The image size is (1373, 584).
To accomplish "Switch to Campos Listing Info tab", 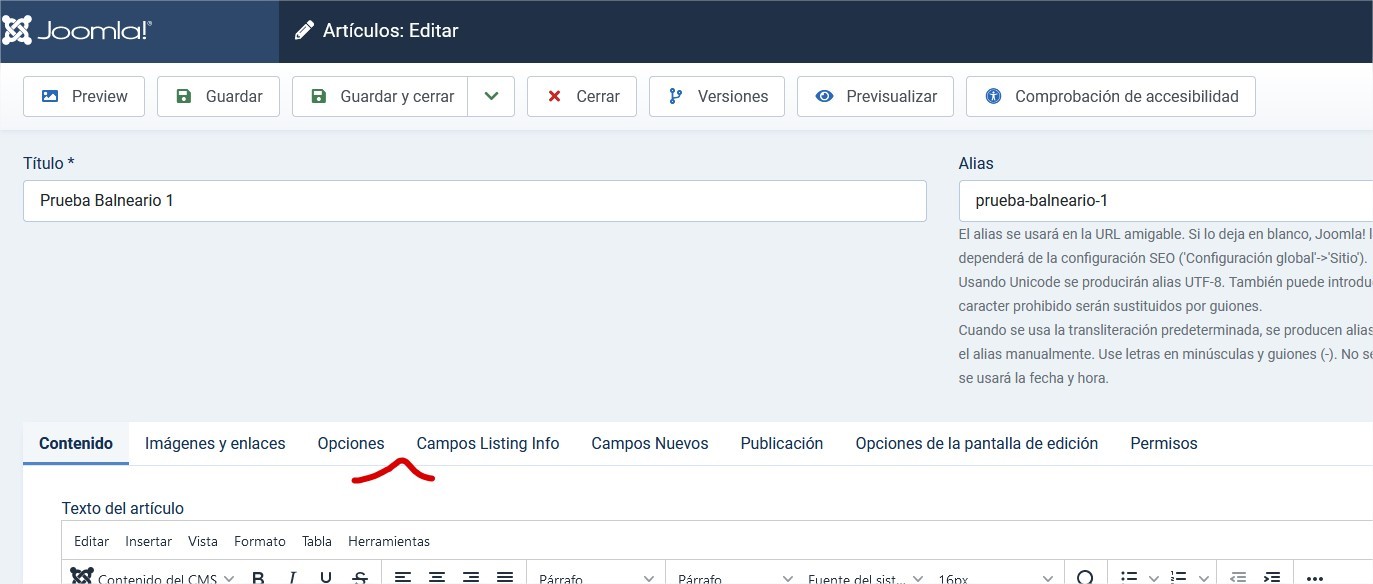I will point(488,443).
